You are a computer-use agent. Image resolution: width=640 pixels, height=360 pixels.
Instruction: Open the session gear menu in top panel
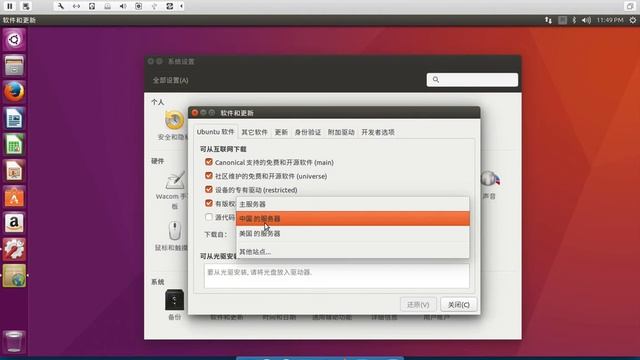tap(633, 20)
